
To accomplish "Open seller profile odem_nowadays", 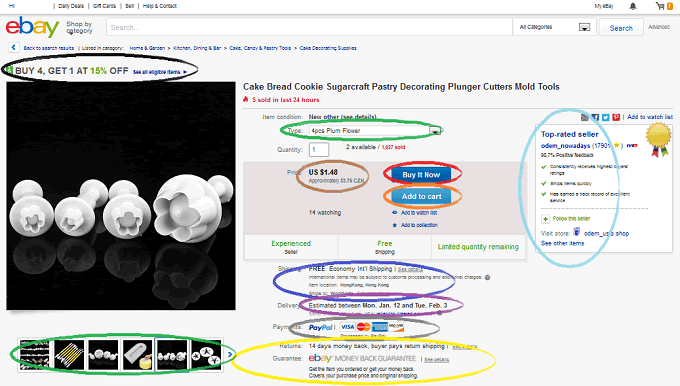I will point(565,146).
